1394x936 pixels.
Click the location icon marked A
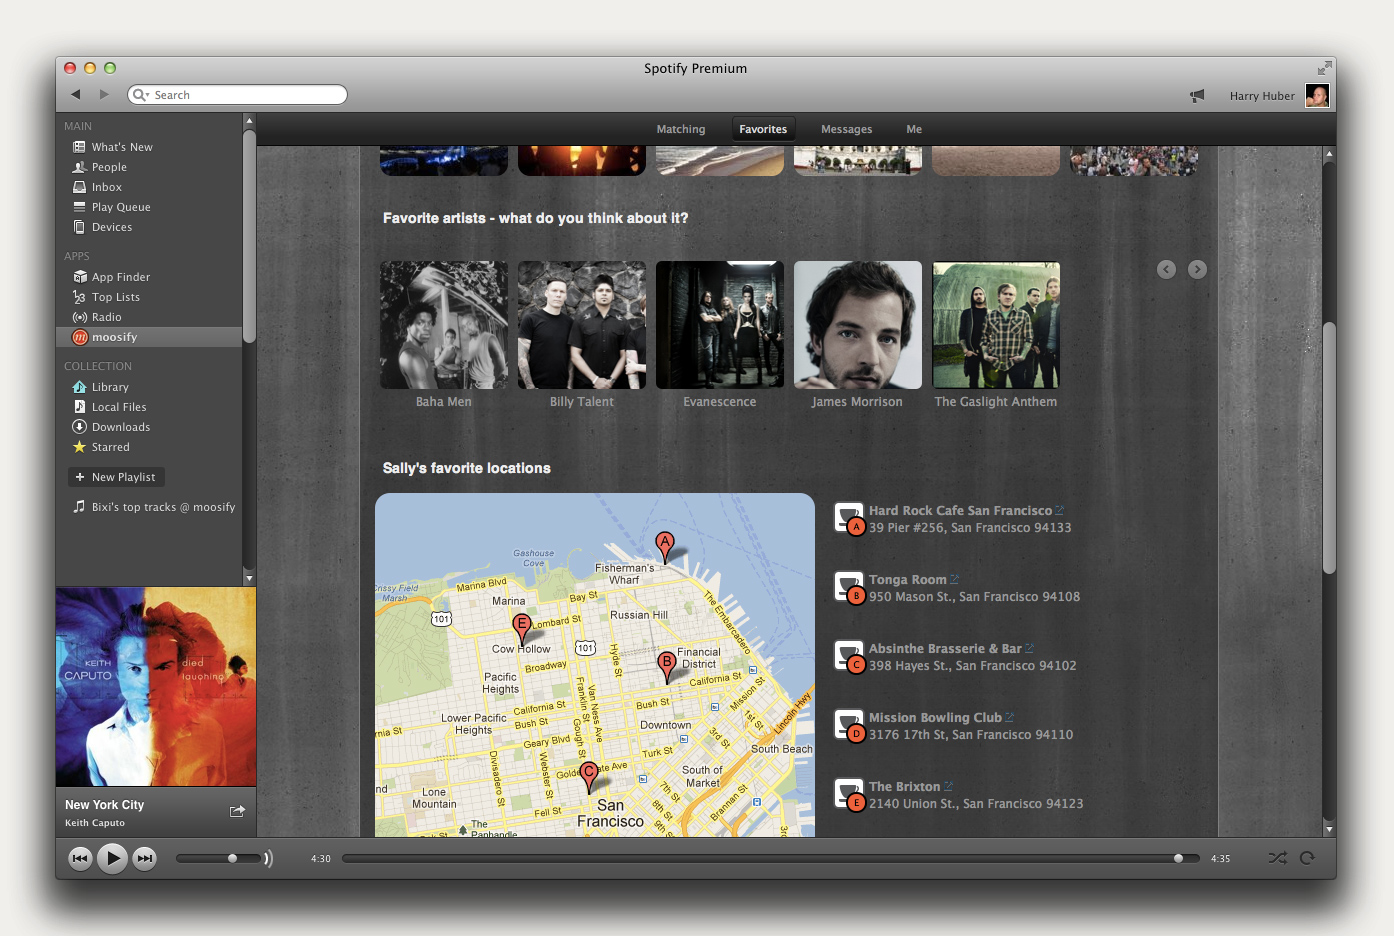[x=849, y=518]
